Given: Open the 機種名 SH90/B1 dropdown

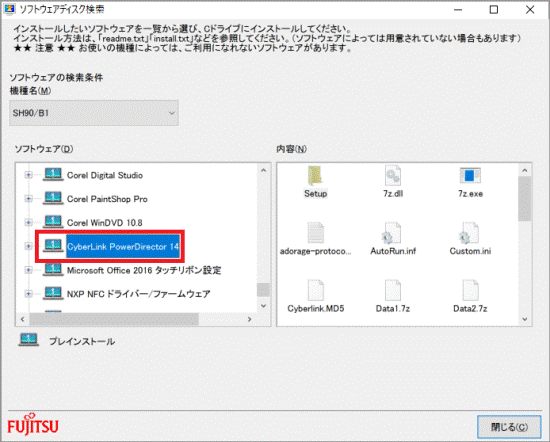Looking at the screenshot, I should tap(94, 113).
